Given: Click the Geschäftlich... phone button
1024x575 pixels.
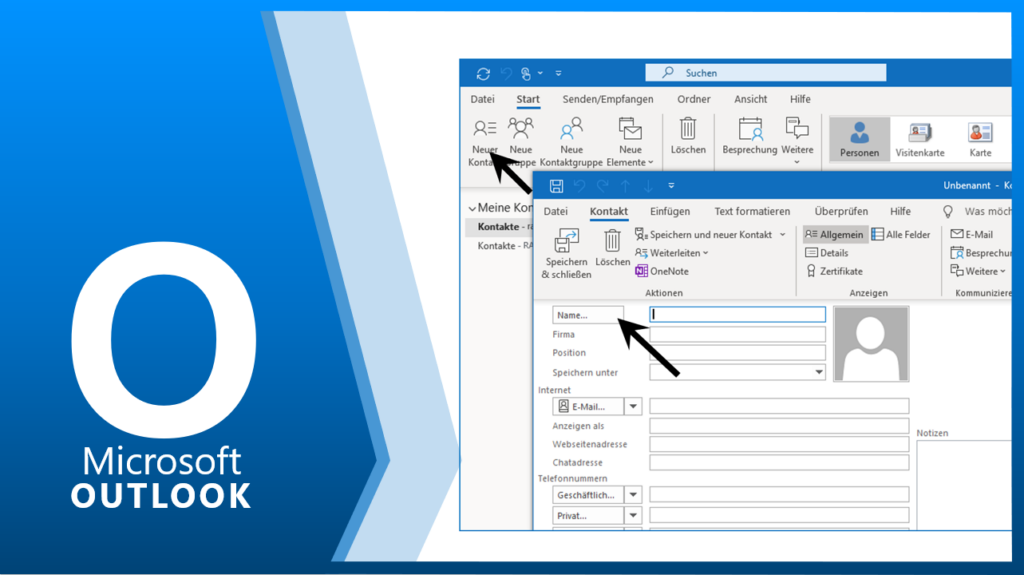Looking at the screenshot, I should click(588, 495).
